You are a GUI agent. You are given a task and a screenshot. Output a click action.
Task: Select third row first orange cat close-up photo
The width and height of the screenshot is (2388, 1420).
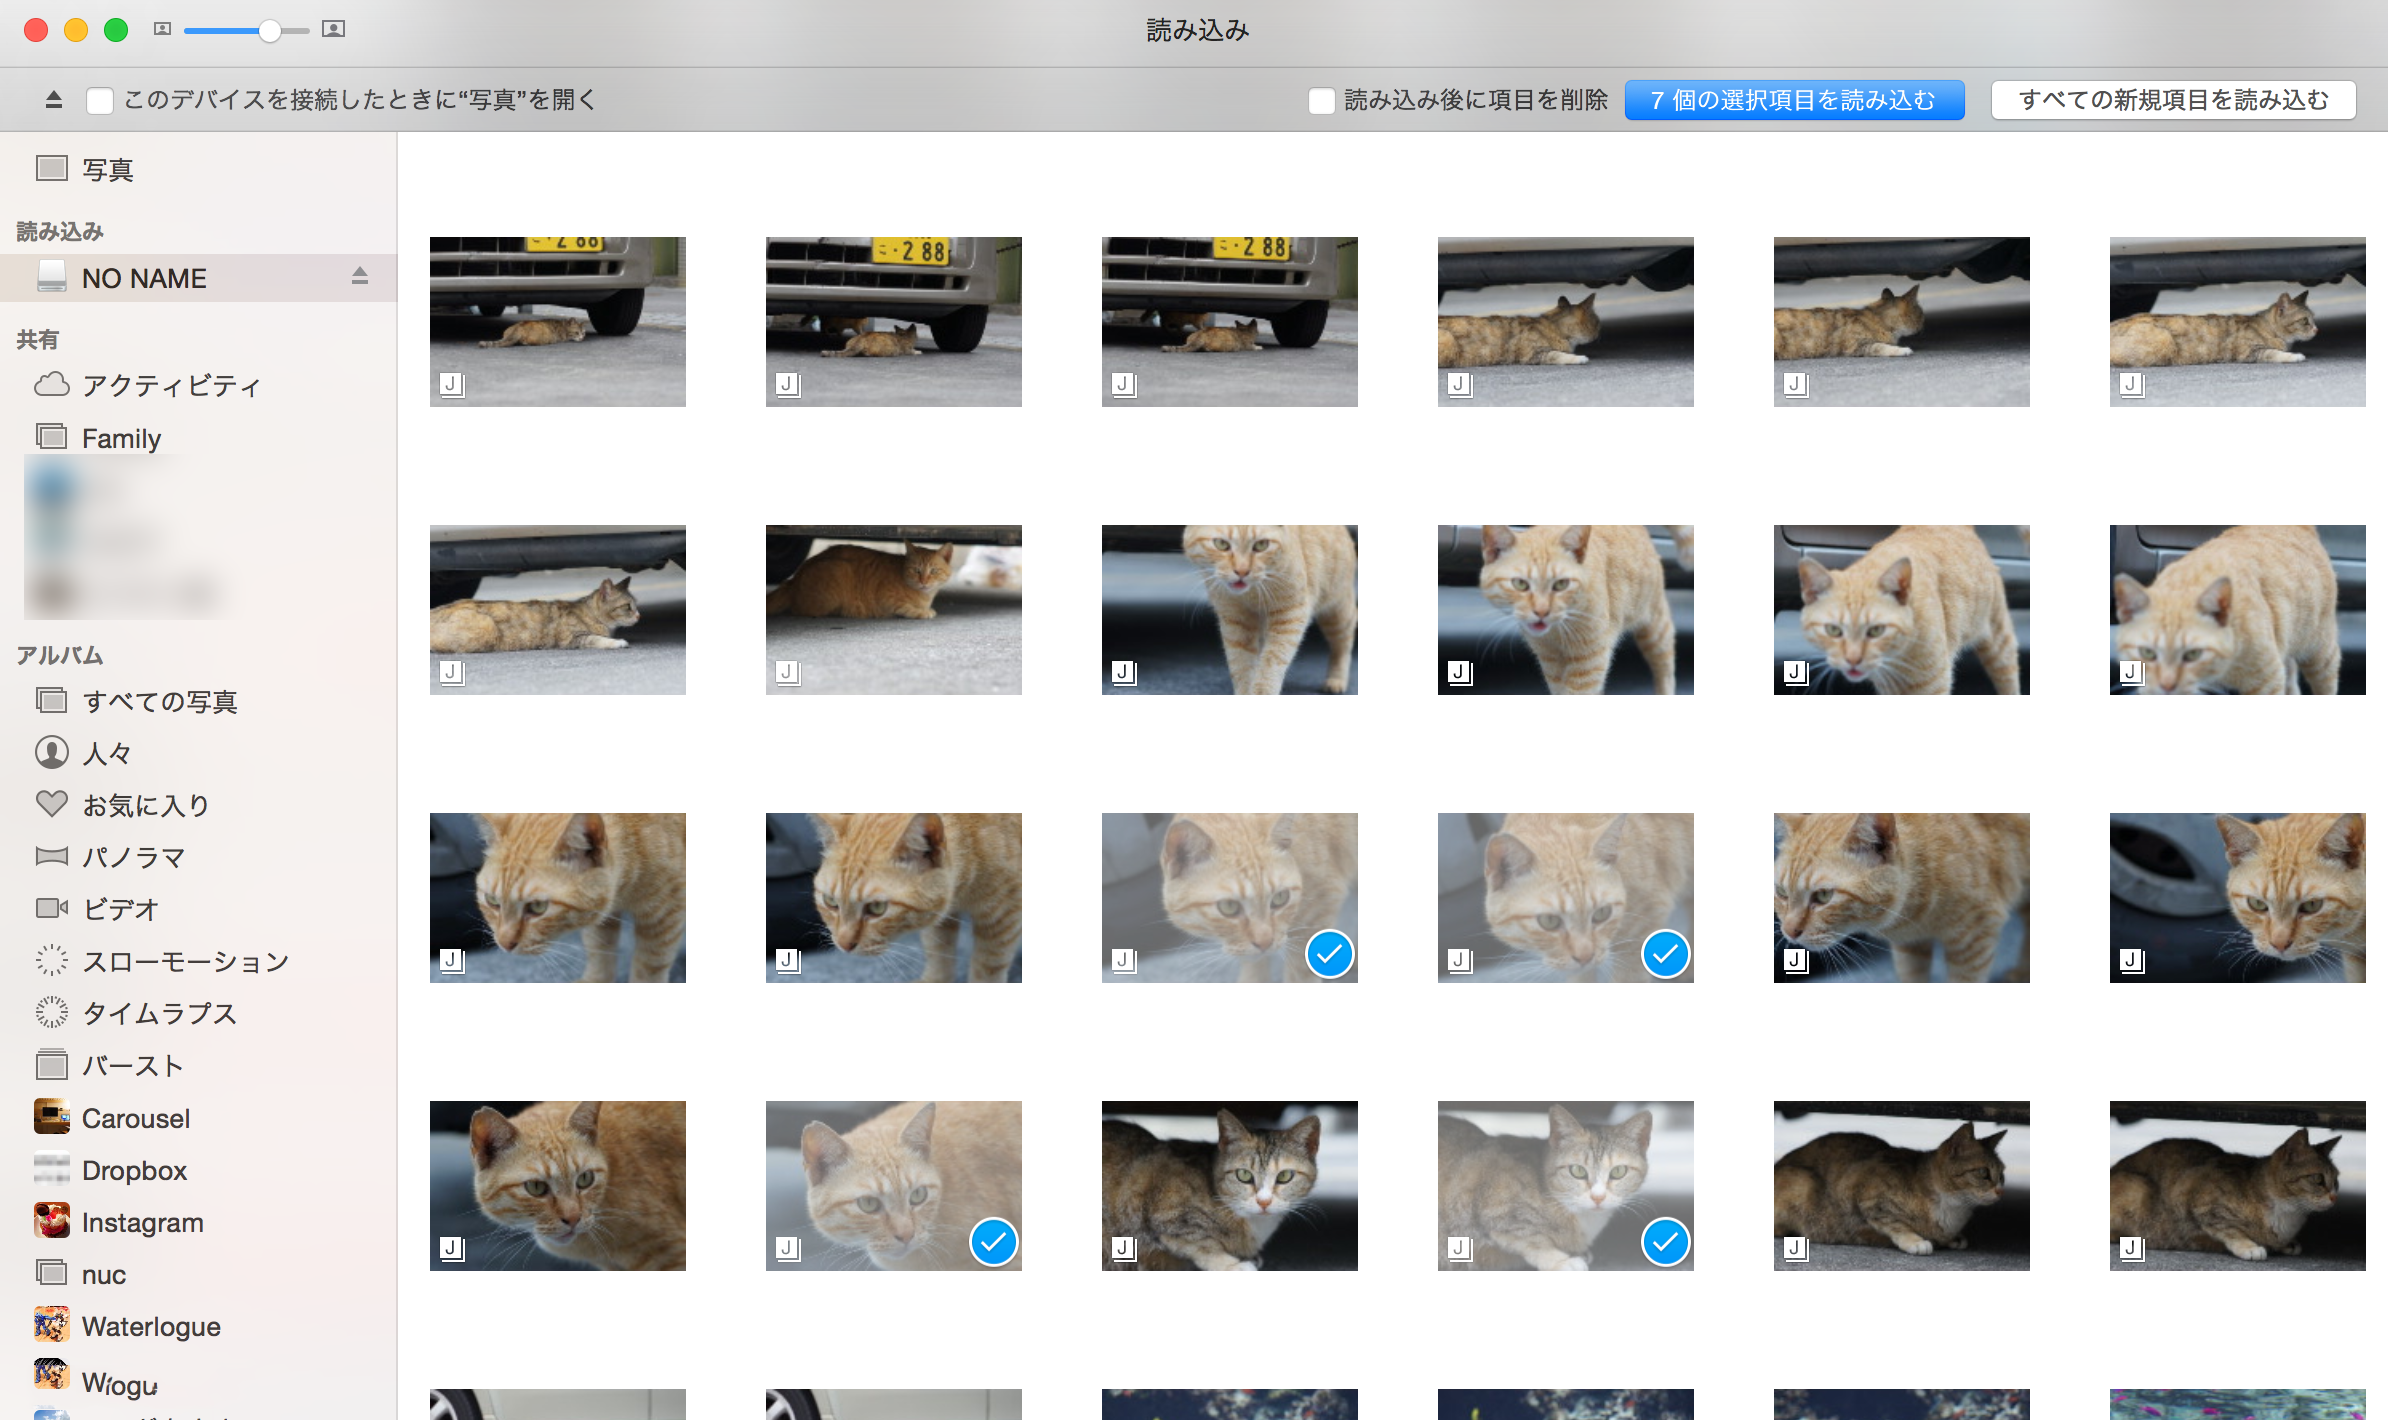(x=558, y=898)
